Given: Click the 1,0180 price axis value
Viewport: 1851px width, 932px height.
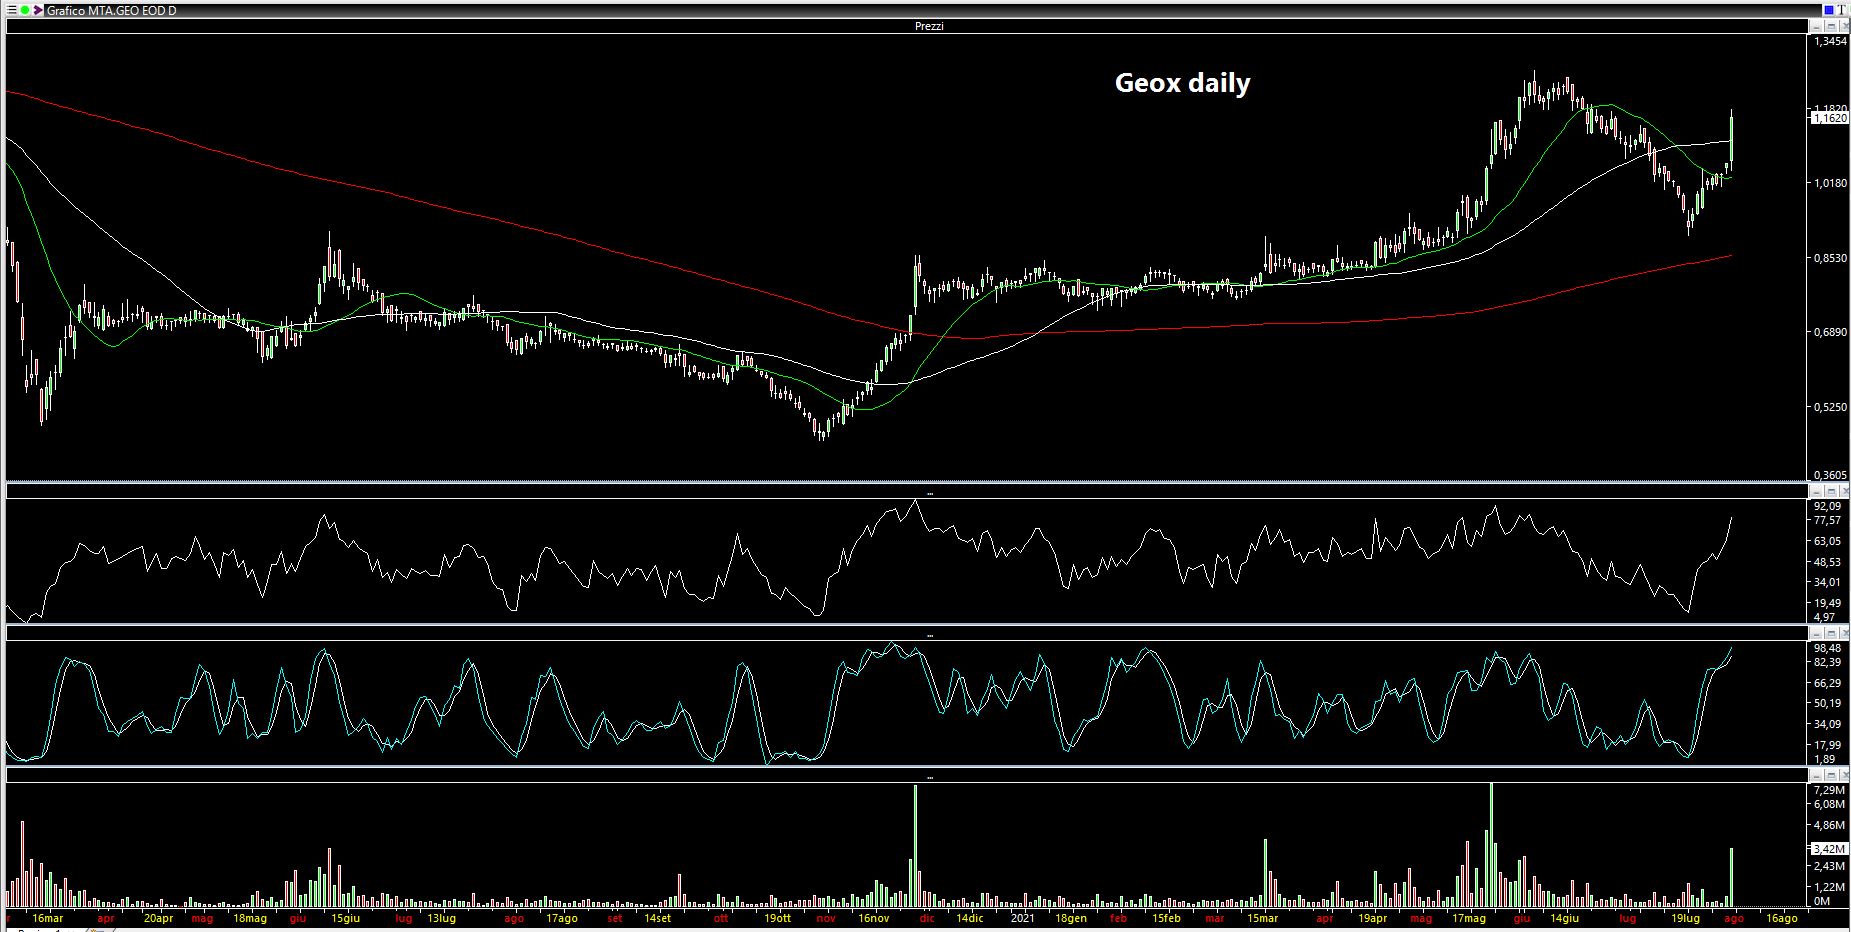Looking at the screenshot, I should (1830, 182).
